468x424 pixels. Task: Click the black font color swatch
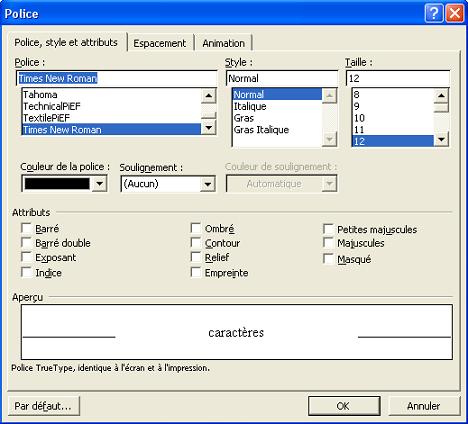coord(57,184)
